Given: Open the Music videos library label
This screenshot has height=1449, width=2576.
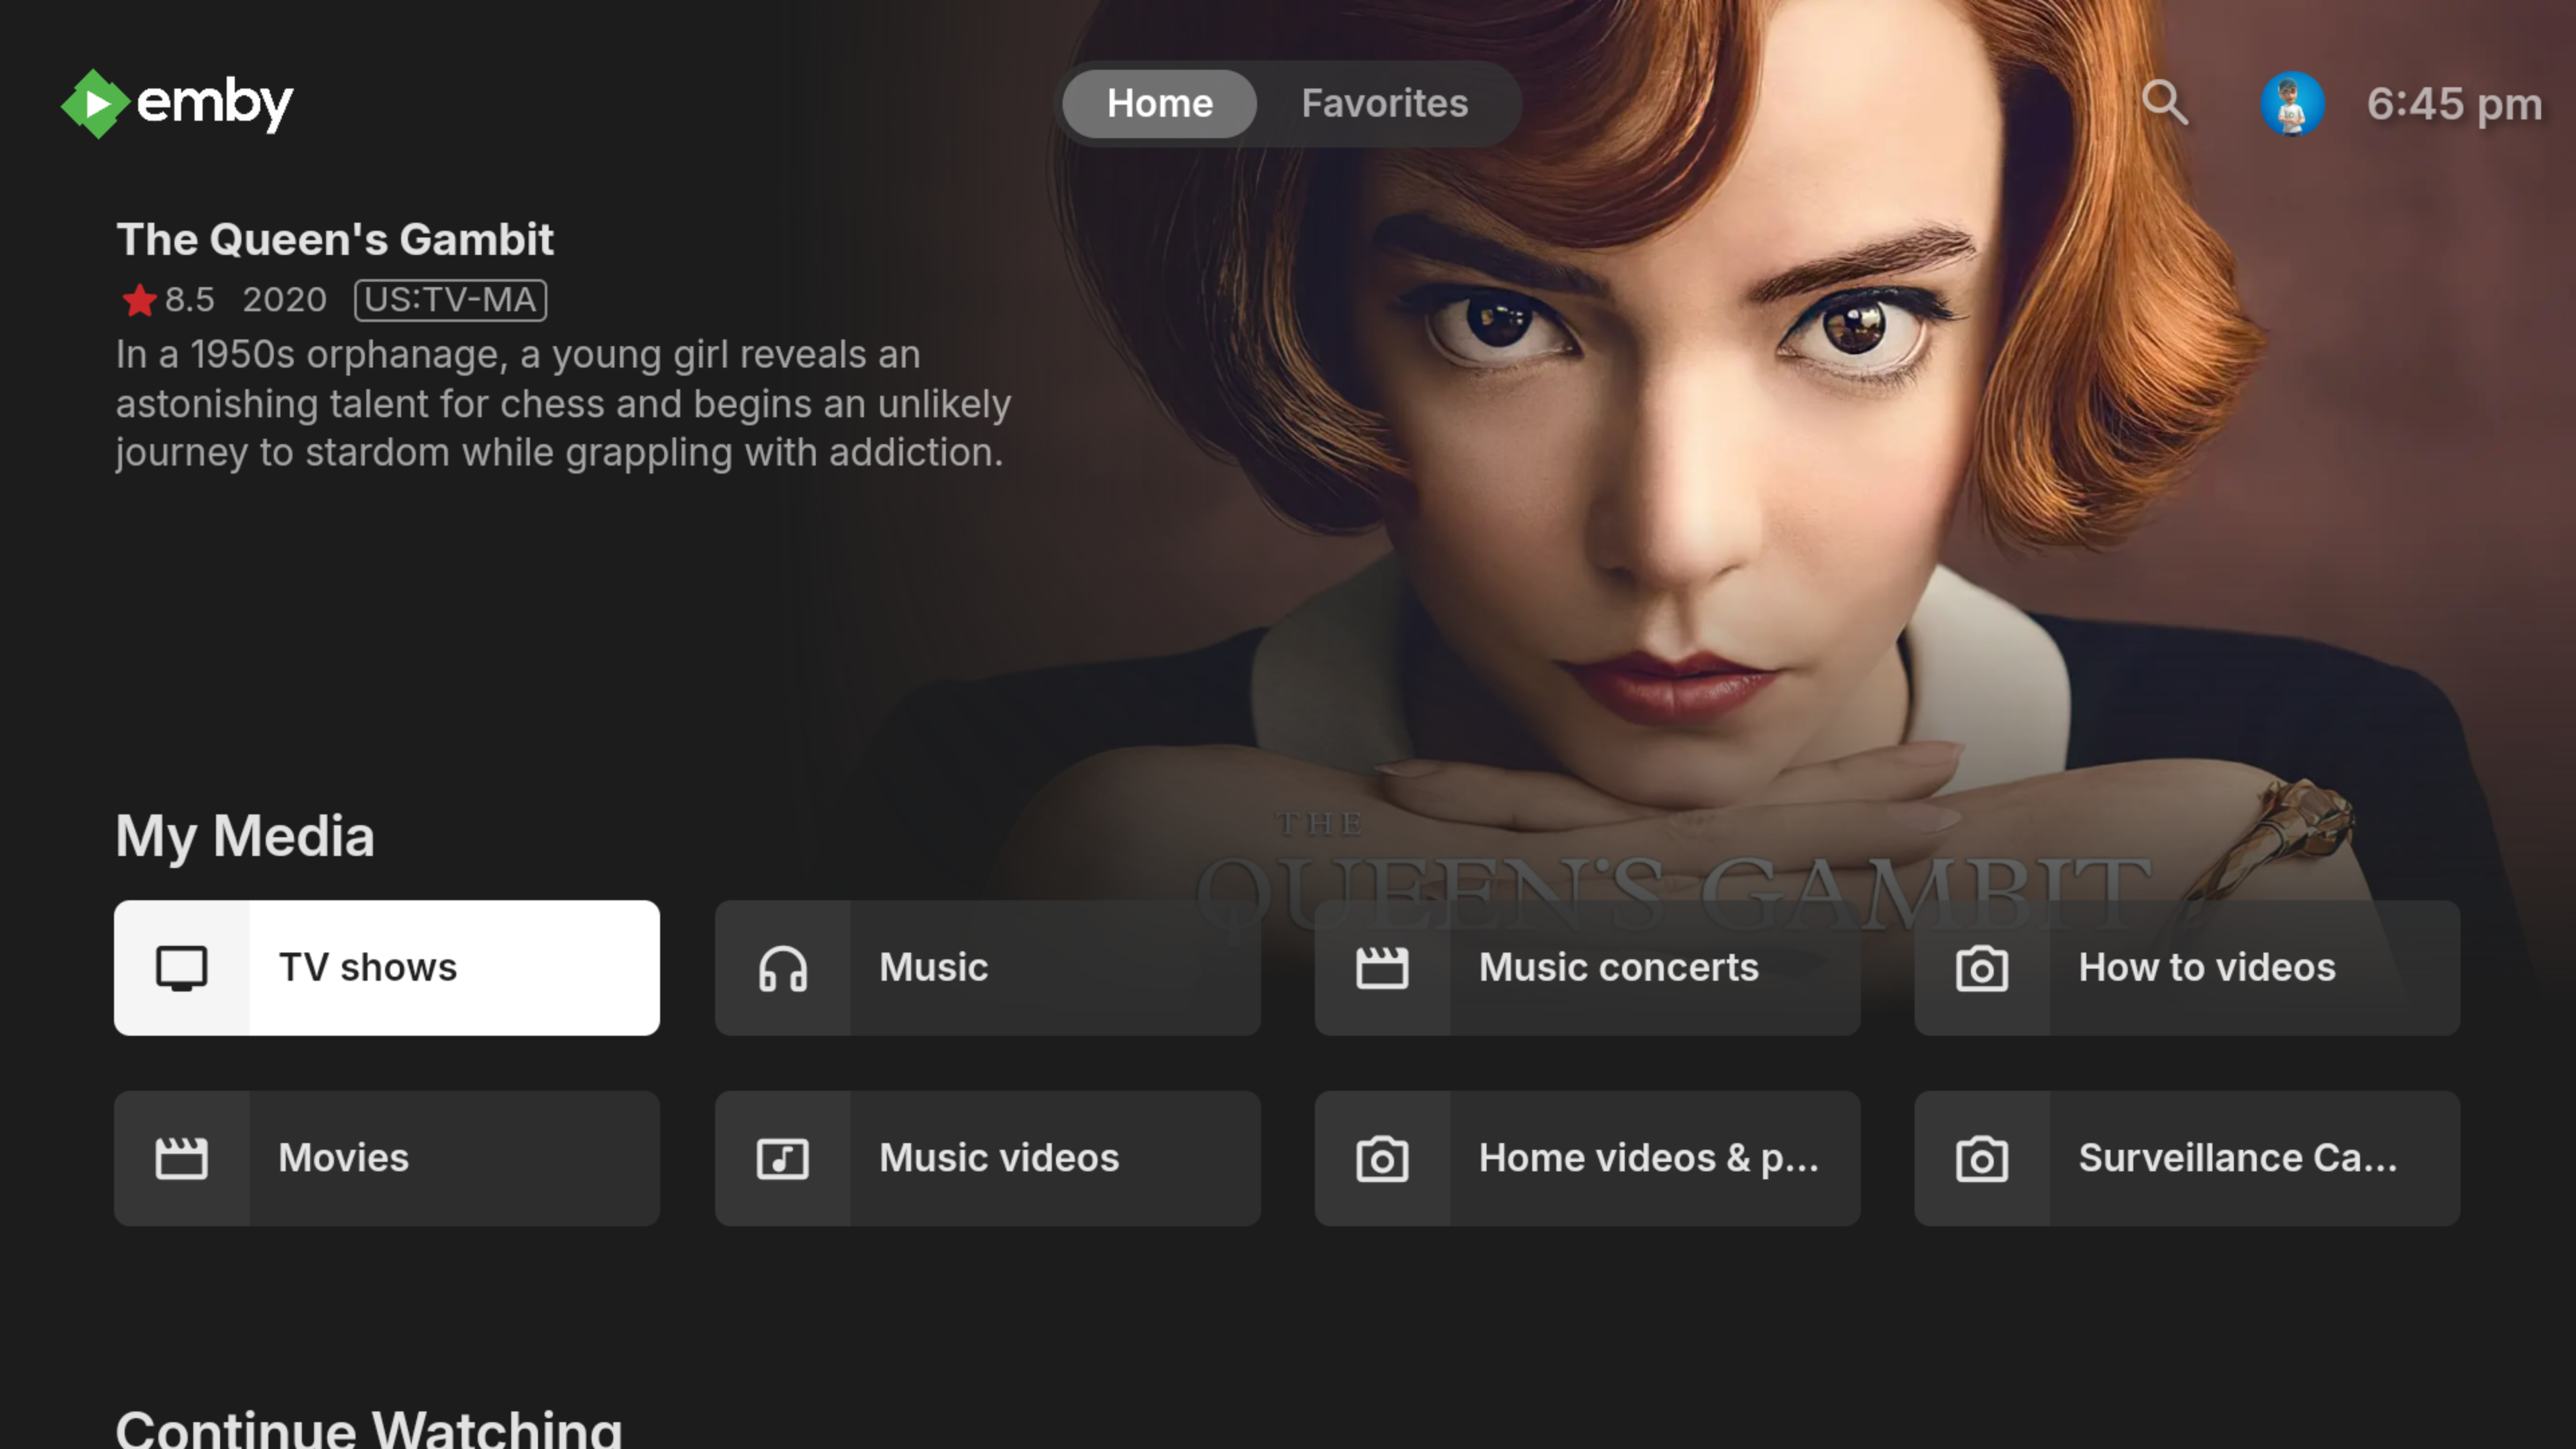Looking at the screenshot, I should tap(998, 1157).
